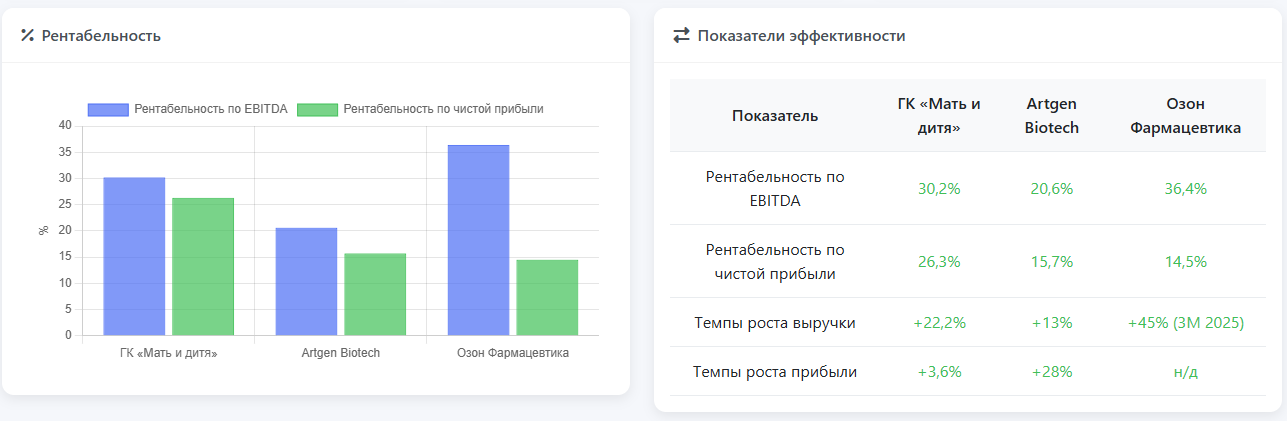Click the green bar for Artgen Biotech

375,294
